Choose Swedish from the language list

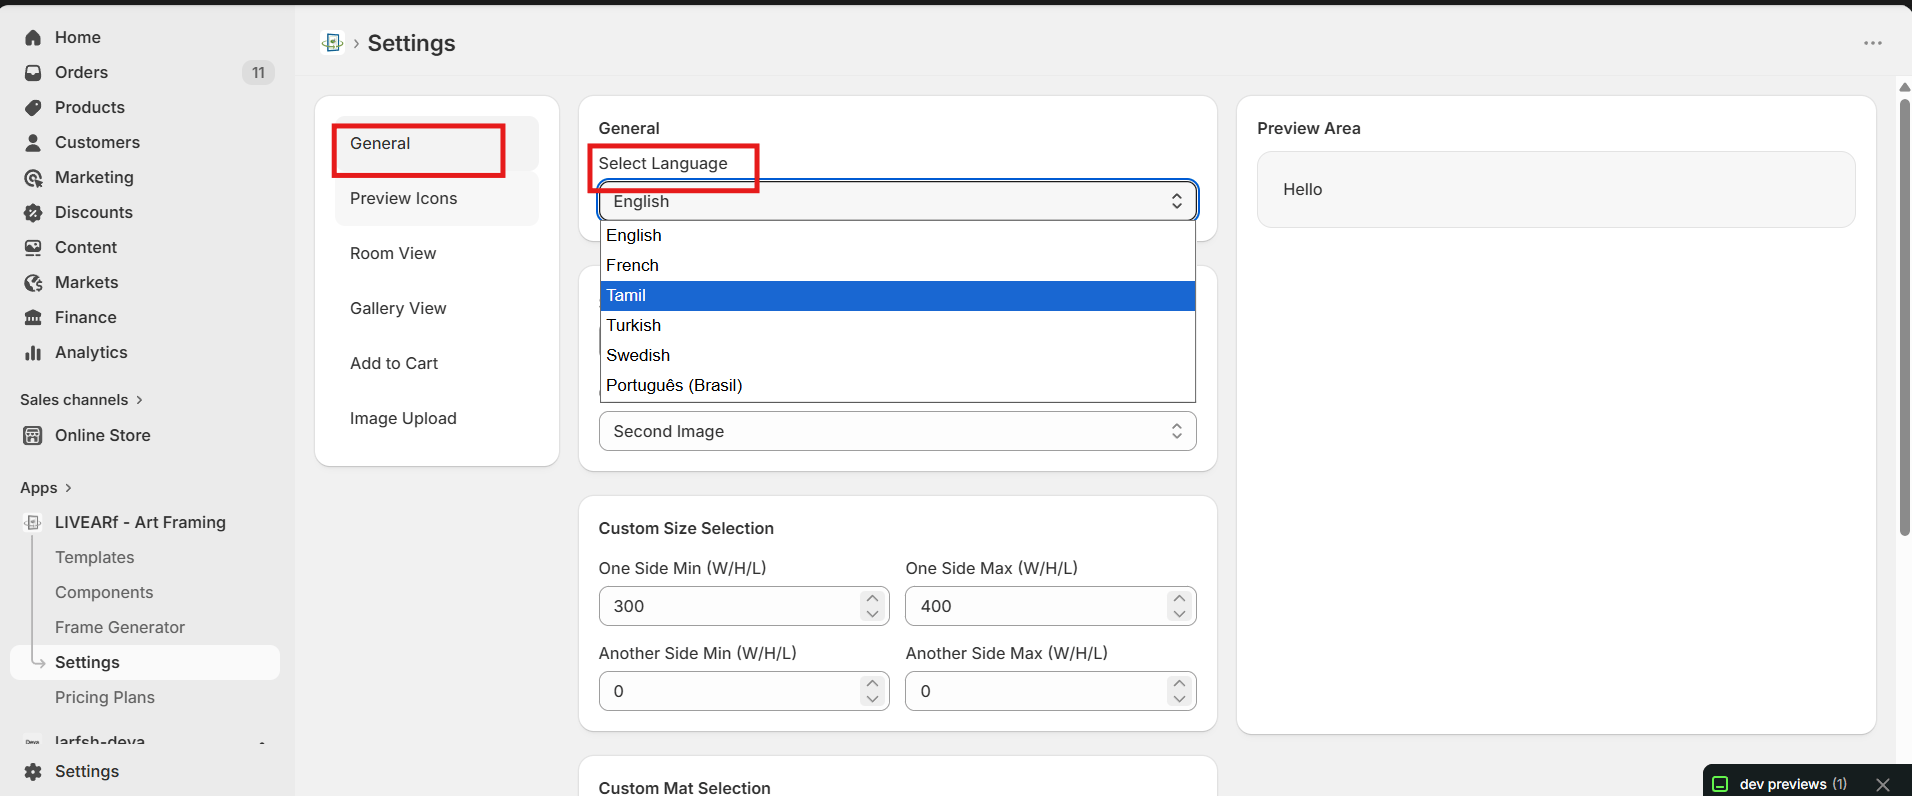point(898,355)
